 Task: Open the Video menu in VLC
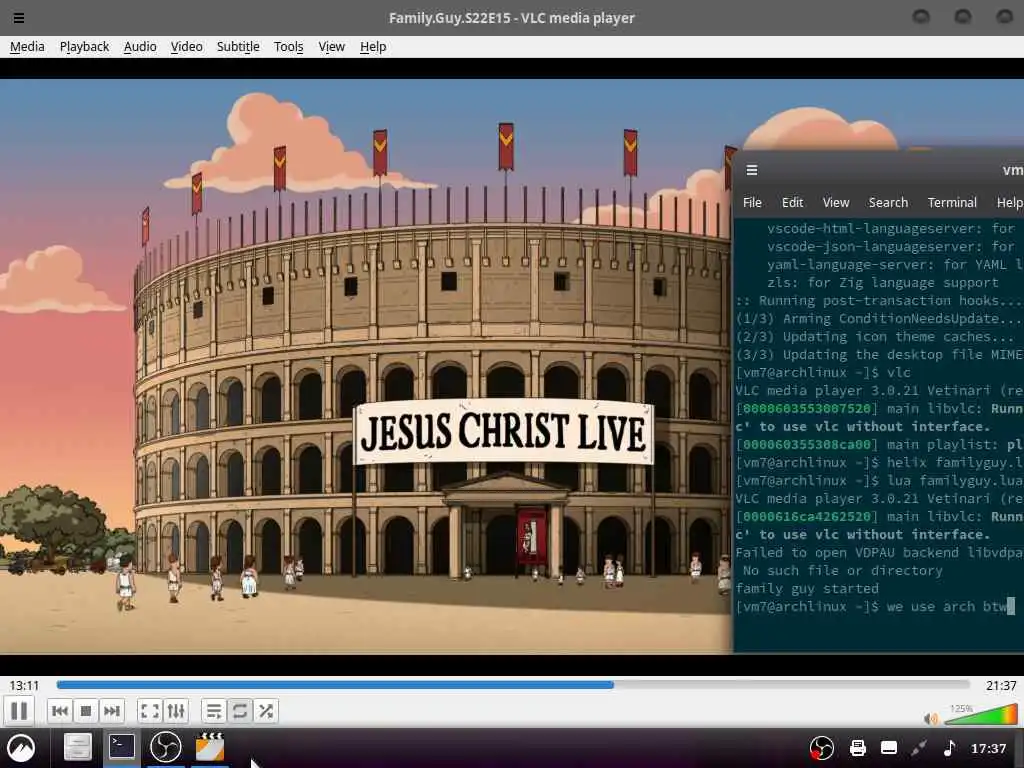(186, 46)
